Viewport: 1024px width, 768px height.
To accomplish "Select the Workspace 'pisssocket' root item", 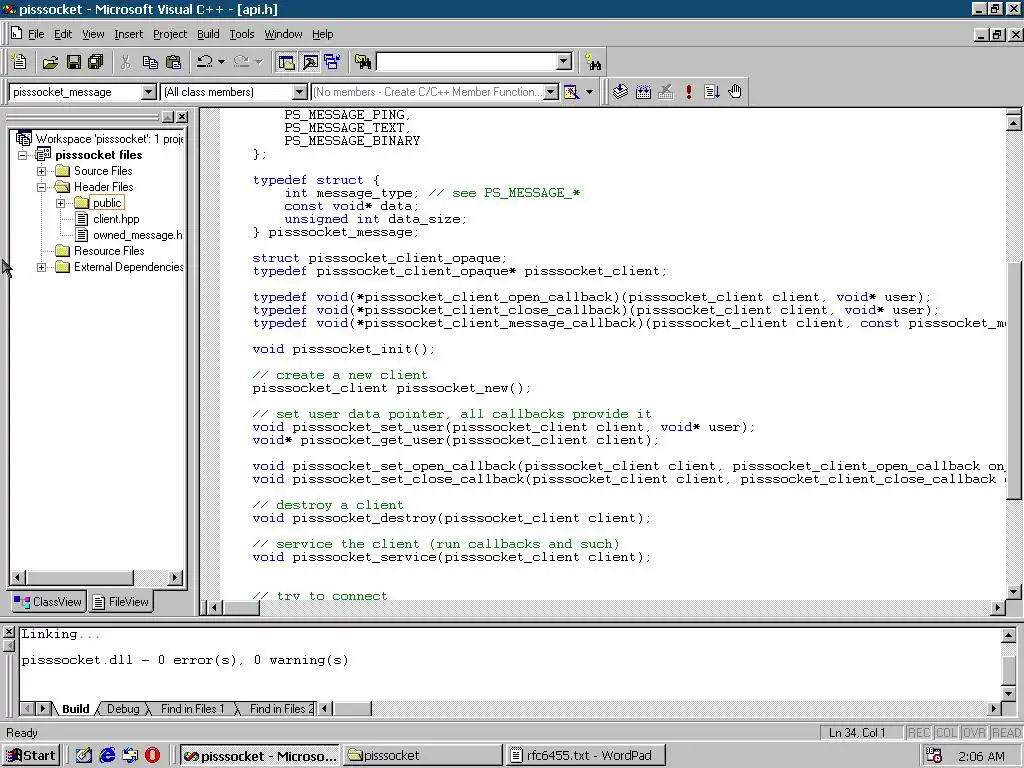I will [x=109, y=138].
